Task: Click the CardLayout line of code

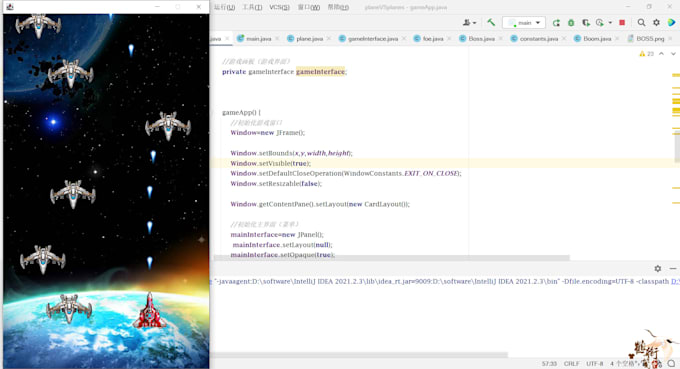Action: click(320, 204)
